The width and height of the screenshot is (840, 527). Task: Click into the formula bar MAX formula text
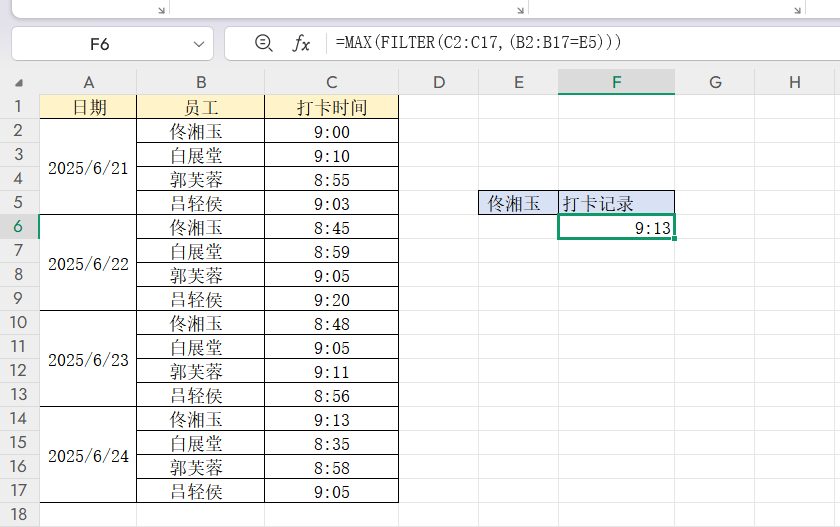[x=478, y=43]
